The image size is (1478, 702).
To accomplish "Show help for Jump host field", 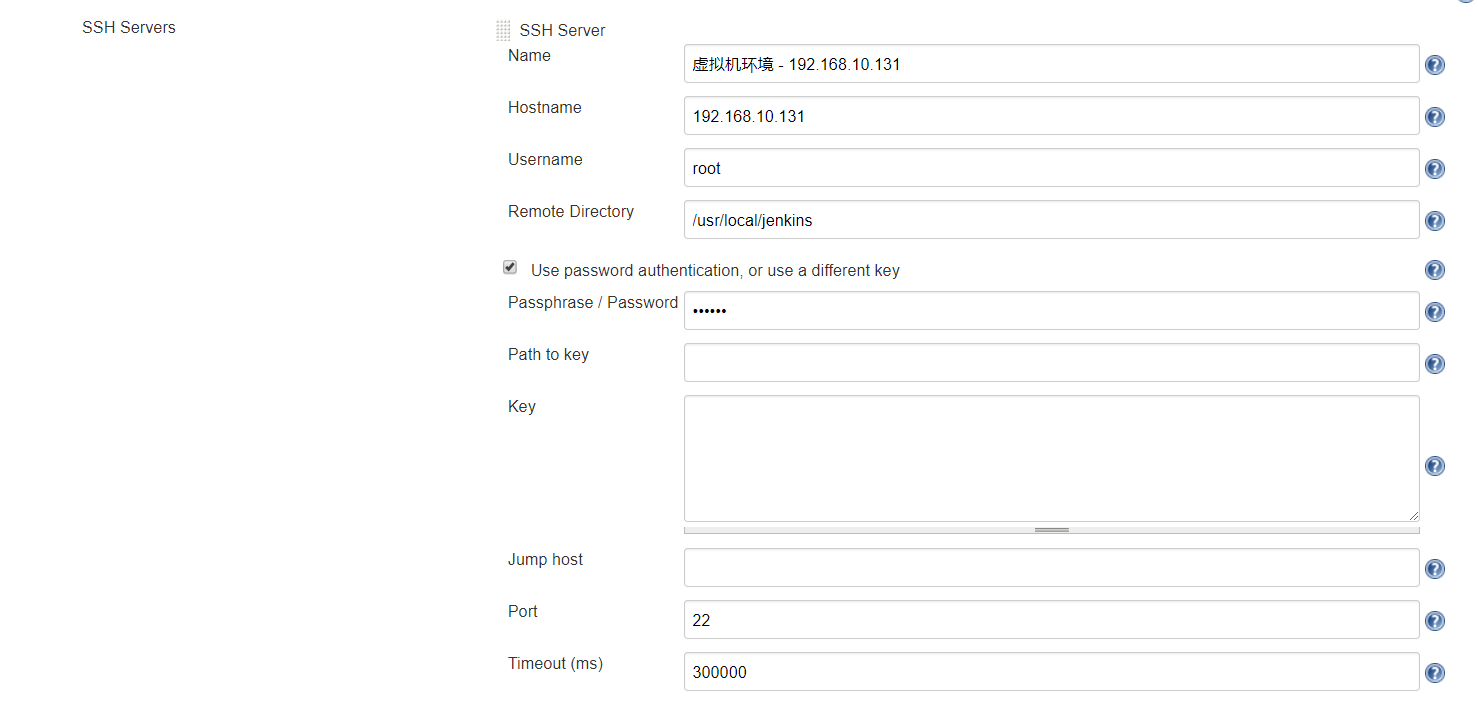I will [x=1434, y=569].
